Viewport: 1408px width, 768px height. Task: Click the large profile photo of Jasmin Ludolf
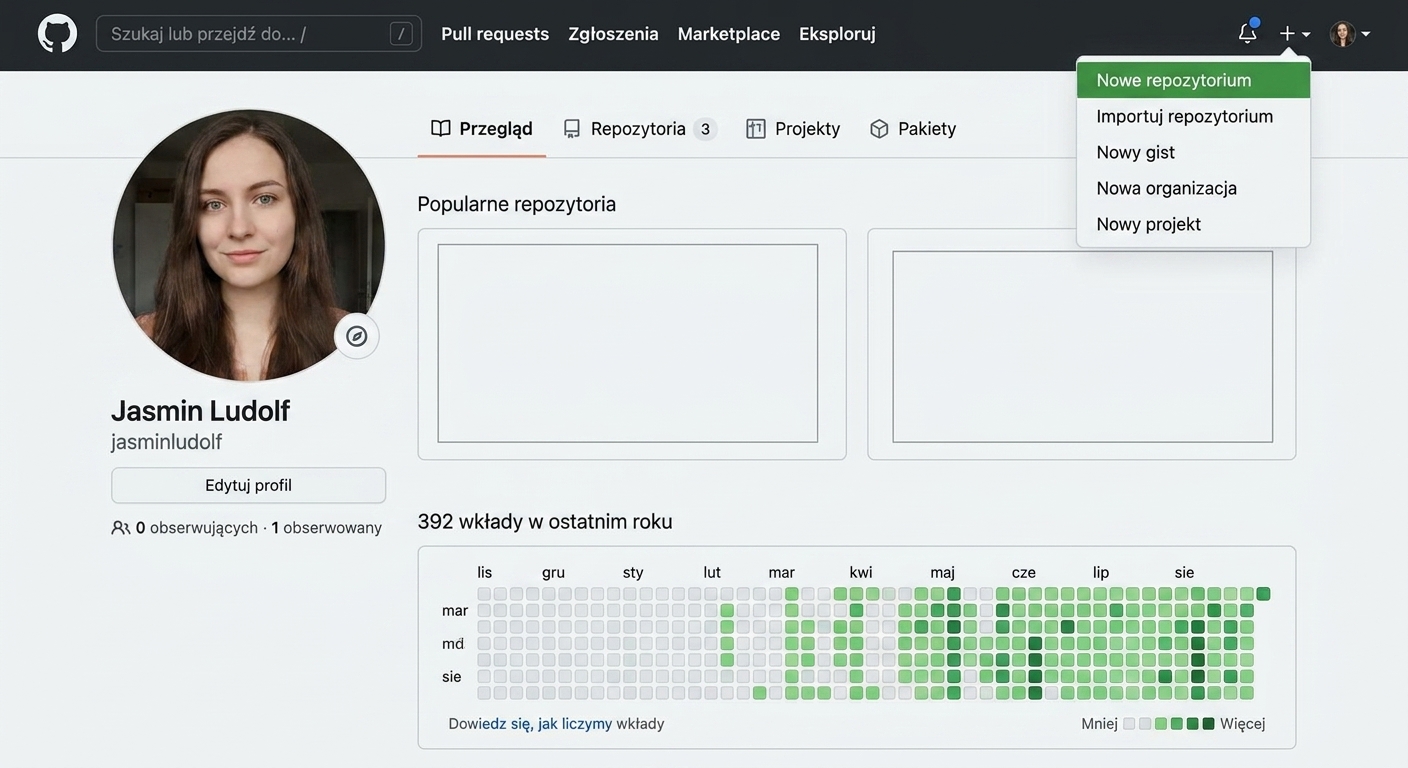248,245
